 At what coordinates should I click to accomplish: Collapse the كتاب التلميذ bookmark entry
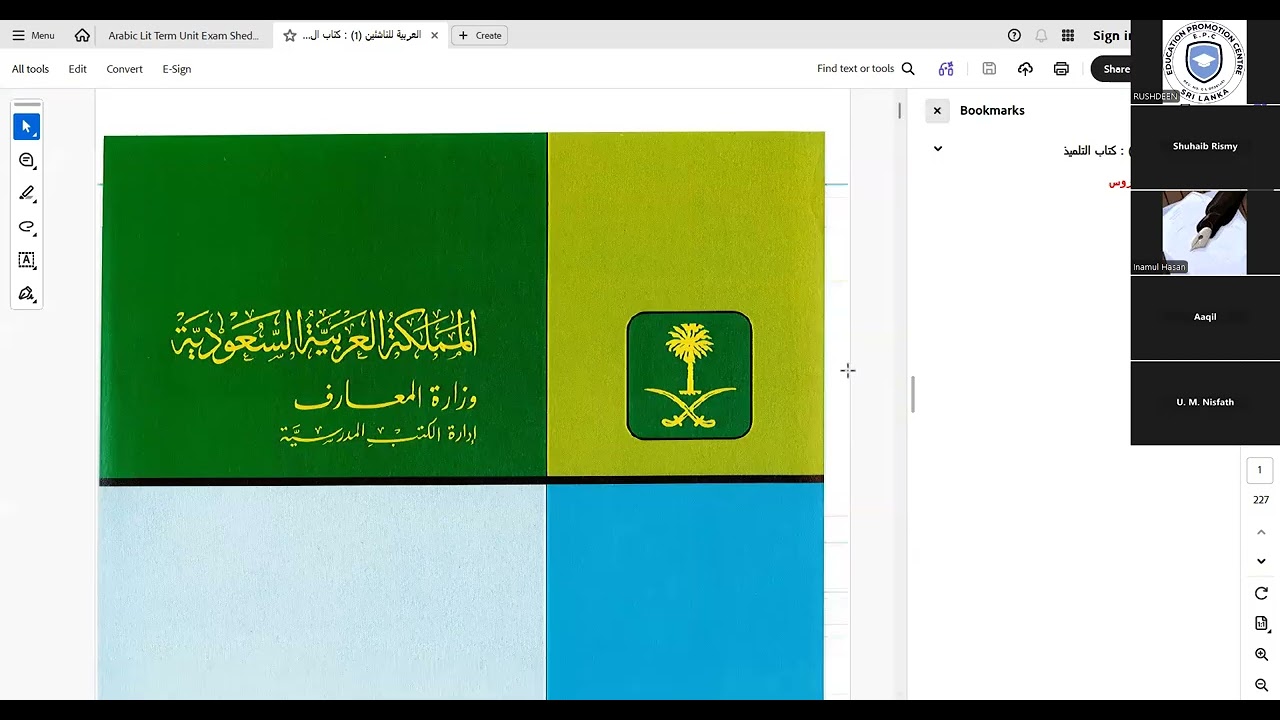[x=938, y=149]
